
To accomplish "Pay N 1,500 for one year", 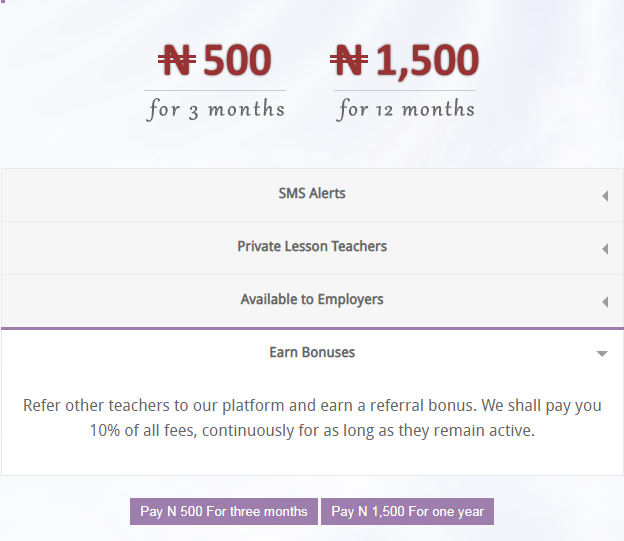I will coord(408,511).
